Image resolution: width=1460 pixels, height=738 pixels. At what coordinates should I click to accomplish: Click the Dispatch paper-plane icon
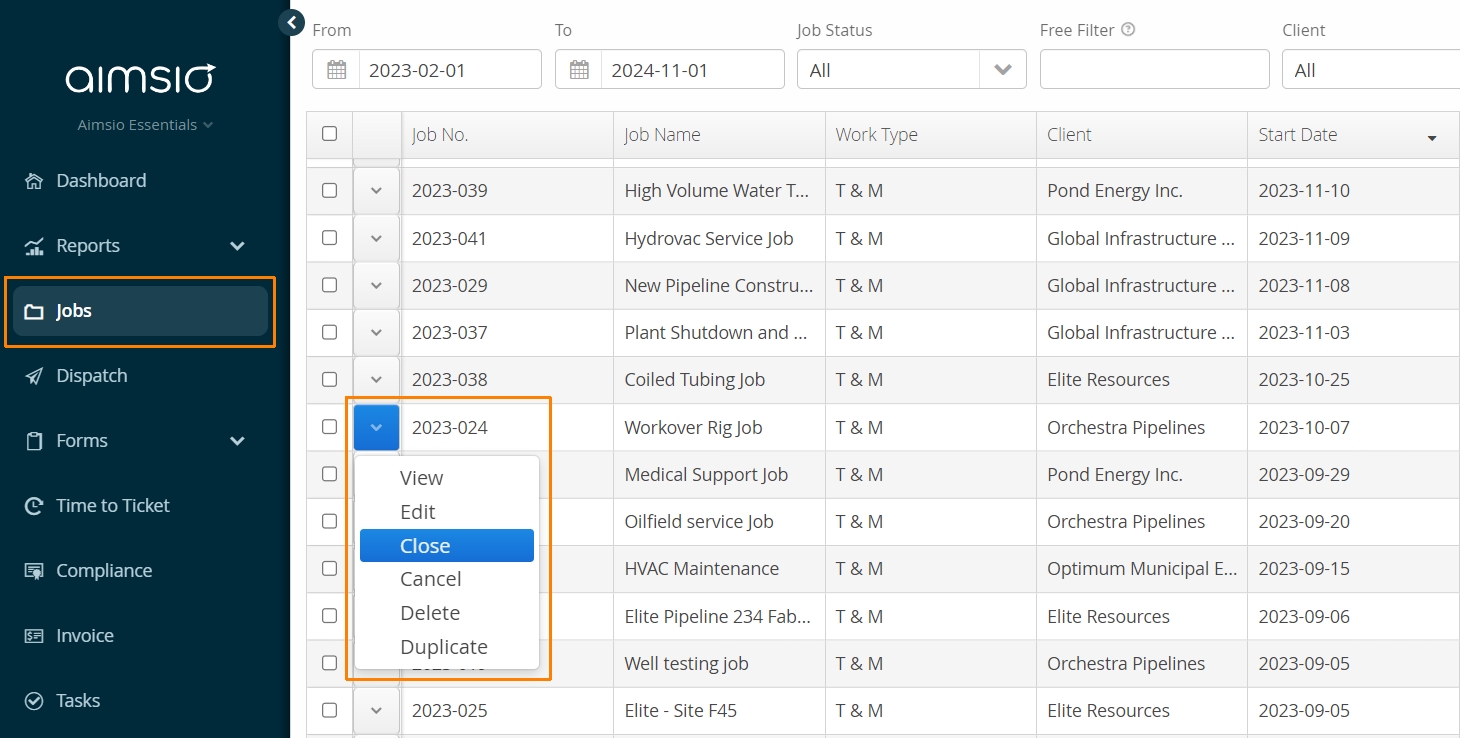coord(34,376)
